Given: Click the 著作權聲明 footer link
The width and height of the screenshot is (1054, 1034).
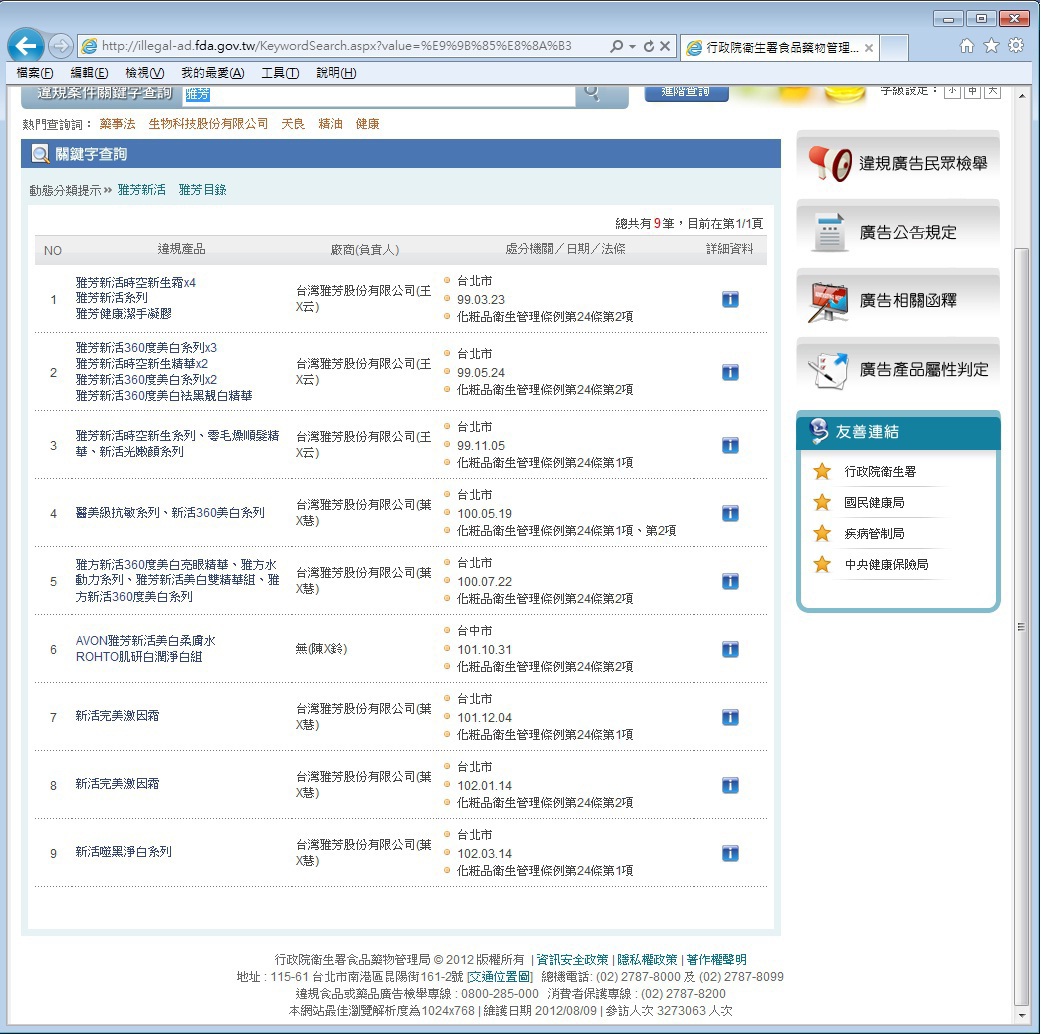Looking at the screenshot, I should 717,959.
